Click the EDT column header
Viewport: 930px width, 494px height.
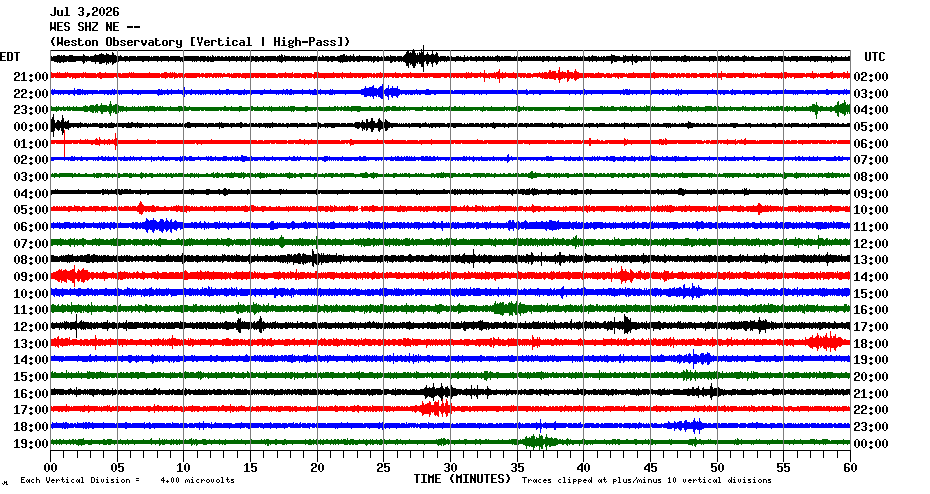(x=10, y=57)
